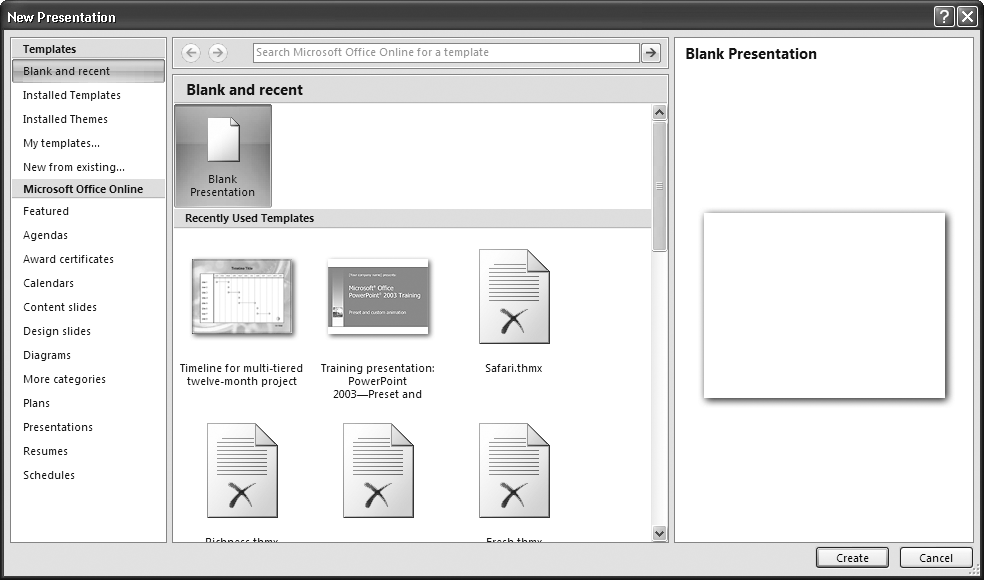
Task: Open the Safari.thmx template icon
Action: pyautogui.click(x=513, y=297)
